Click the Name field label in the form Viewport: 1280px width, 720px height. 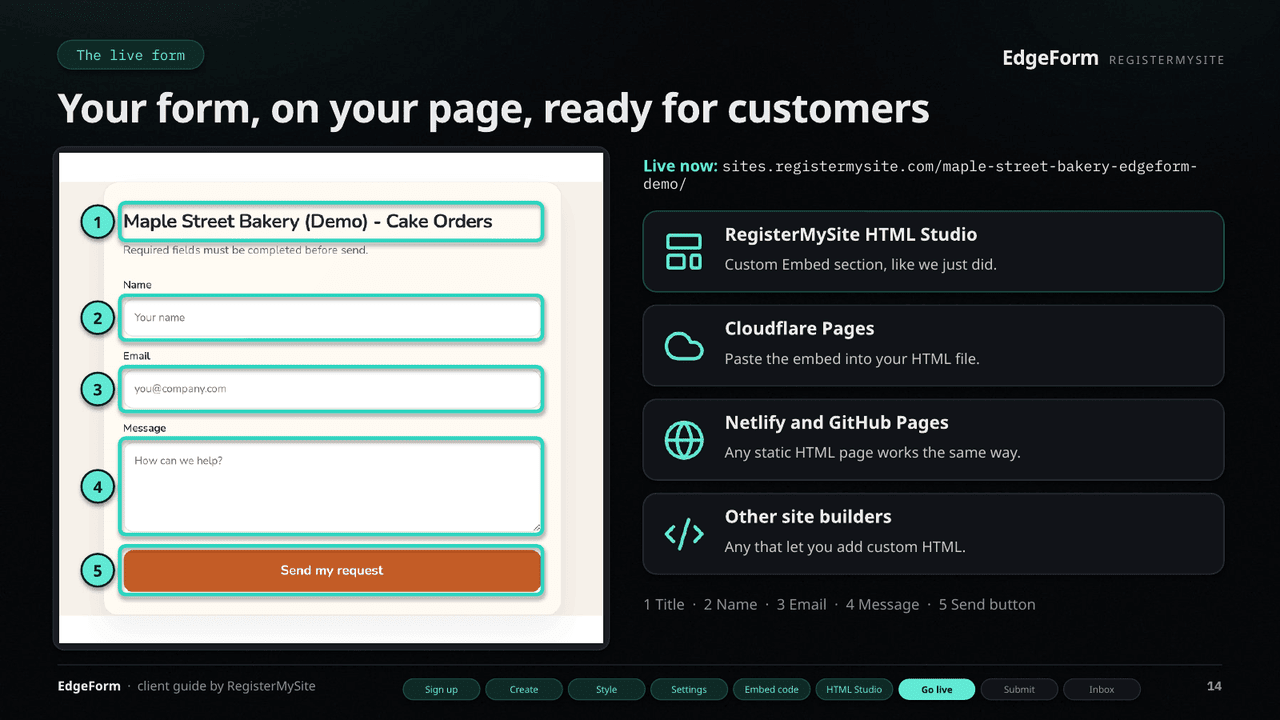click(138, 285)
